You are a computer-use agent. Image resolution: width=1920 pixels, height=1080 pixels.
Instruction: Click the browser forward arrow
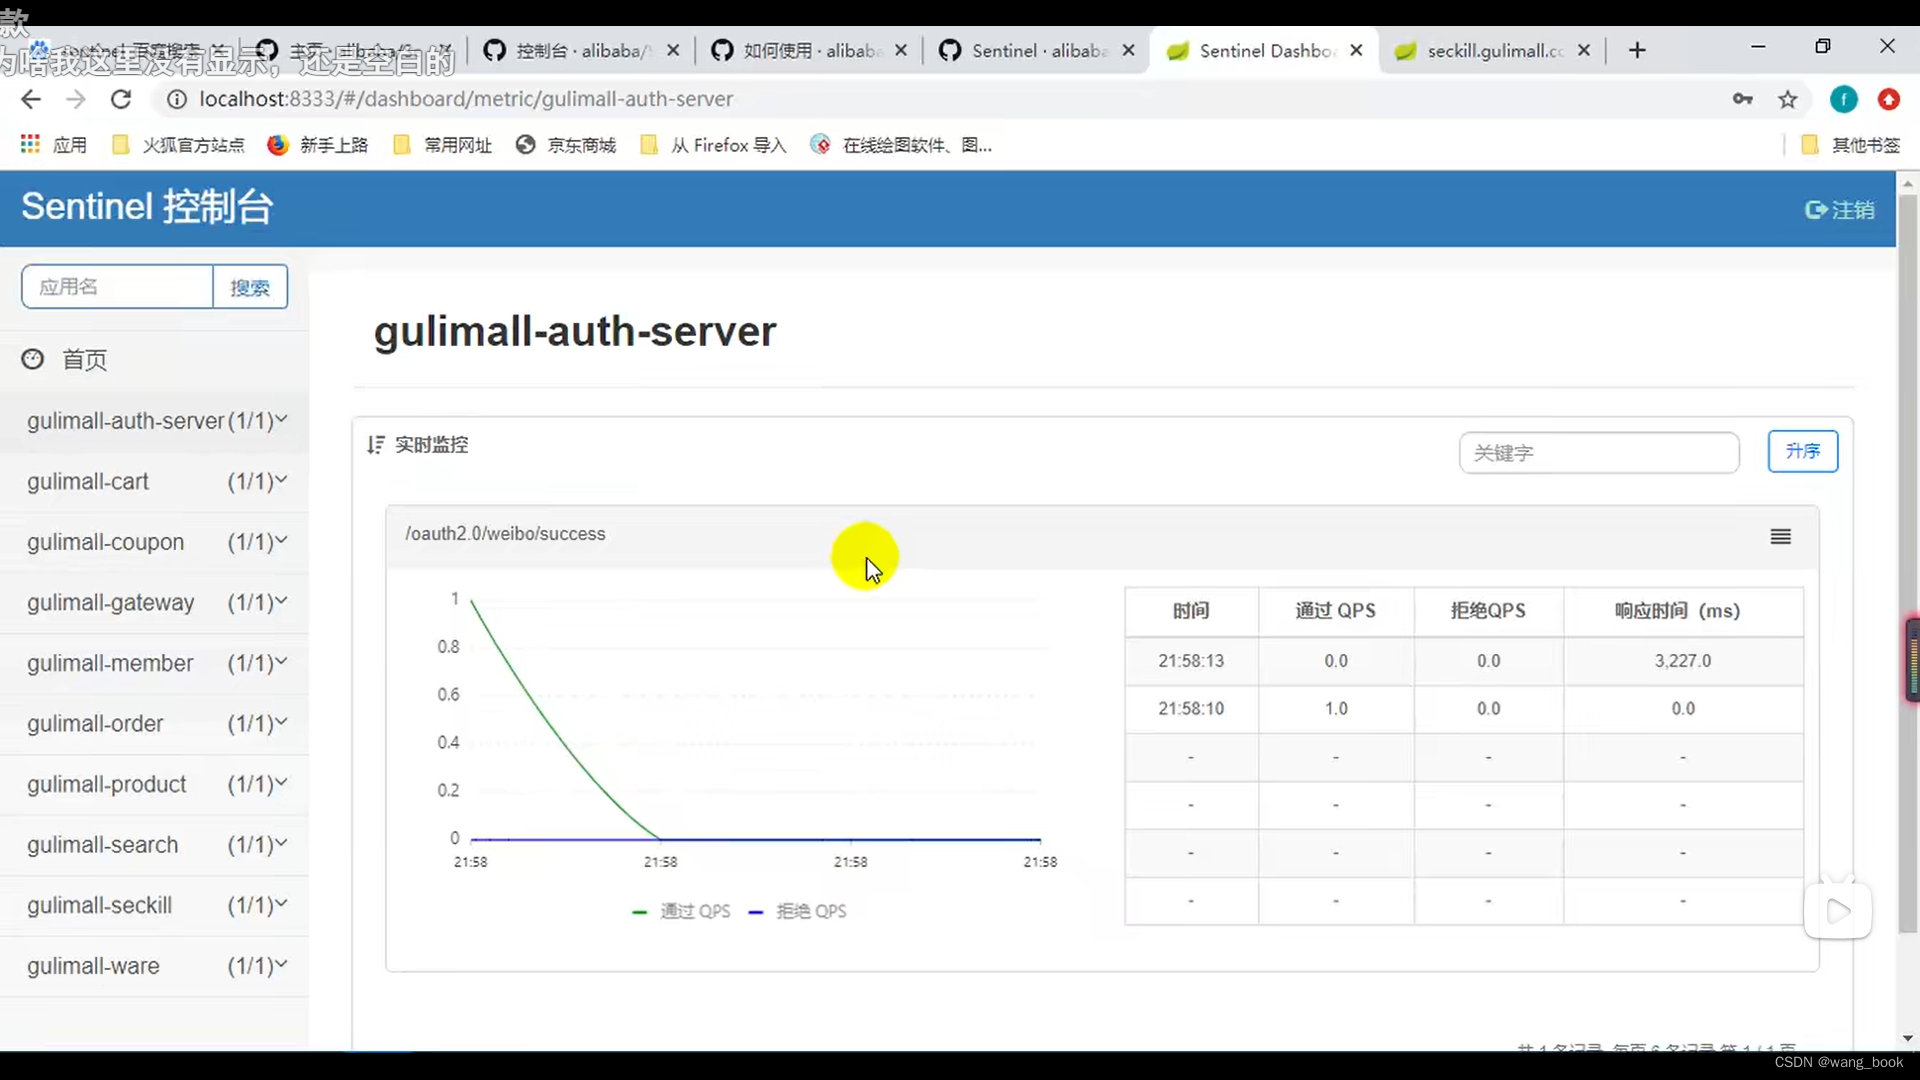click(x=76, y=99)
